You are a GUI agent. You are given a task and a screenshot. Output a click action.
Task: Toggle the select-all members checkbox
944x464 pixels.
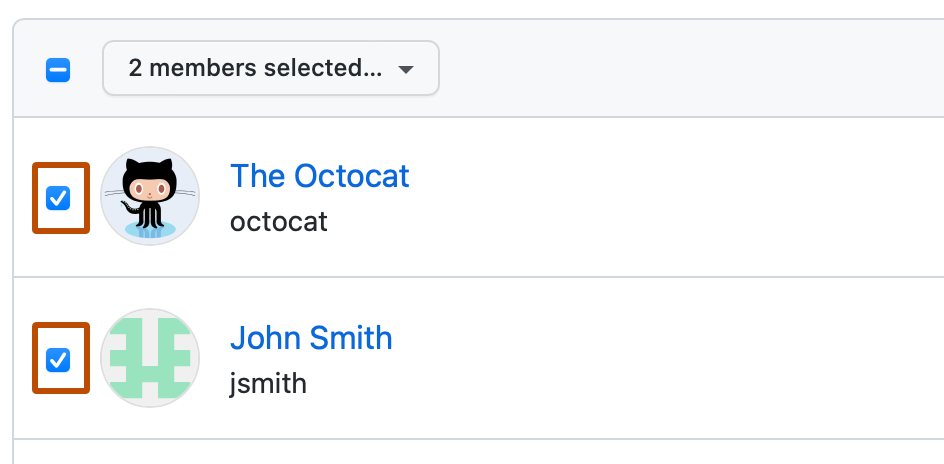click(58, 70)
